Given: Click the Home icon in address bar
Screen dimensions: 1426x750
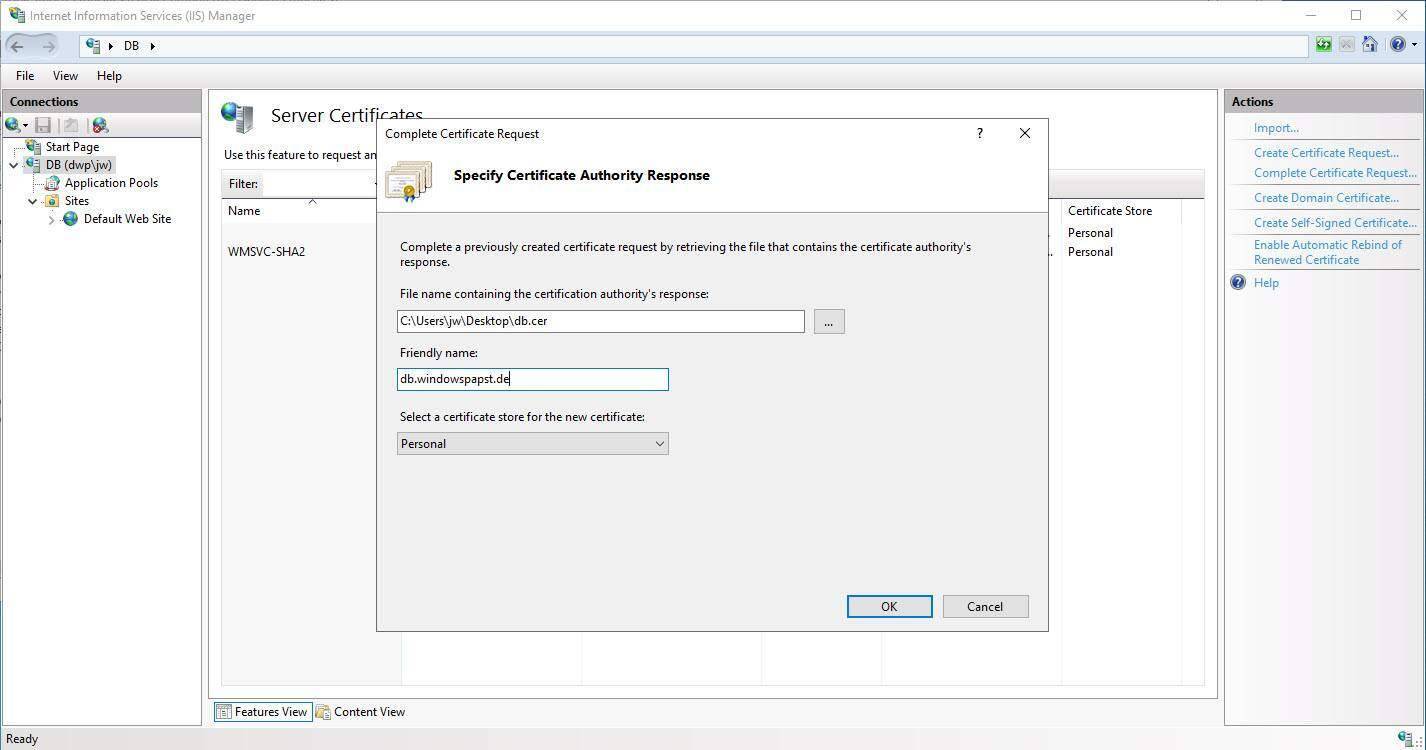Looking at the screenshot, I should pos(1370,45).
